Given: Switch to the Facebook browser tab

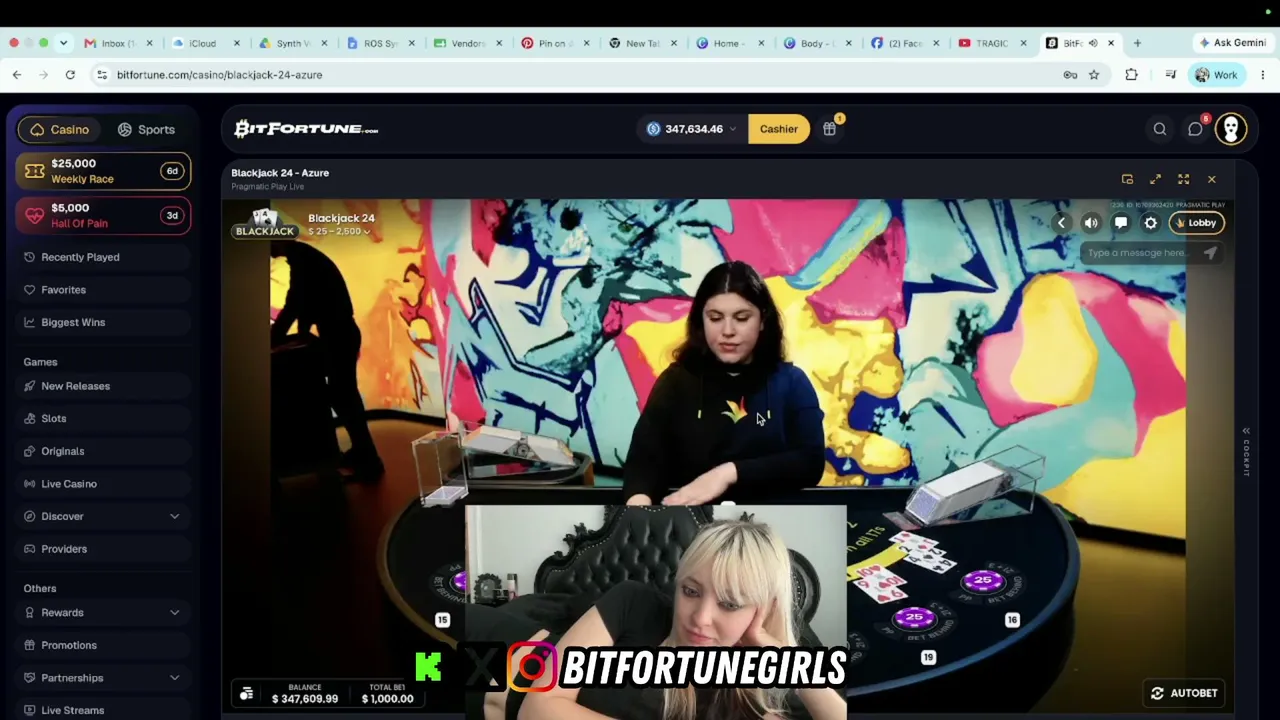Looking at the screenshot, I should [x=906, y=43].
